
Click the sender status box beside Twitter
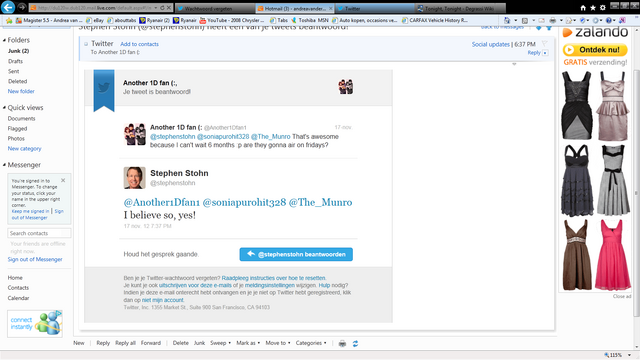tap(86, 44)
